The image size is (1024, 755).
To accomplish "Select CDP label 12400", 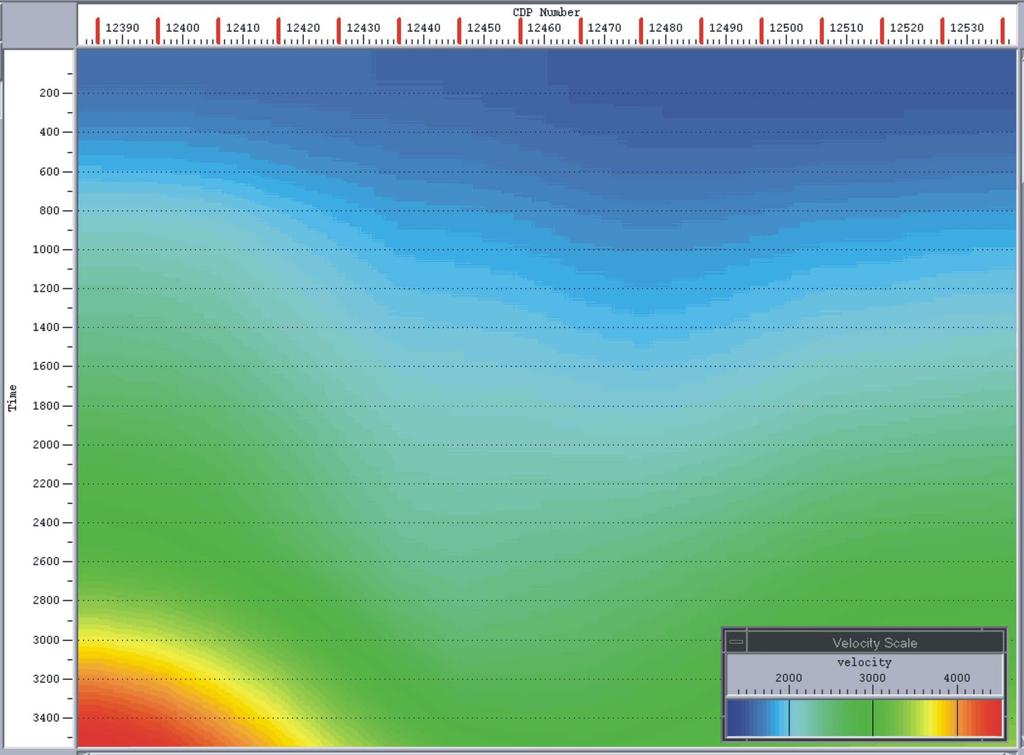I will [x=182, y=27].
